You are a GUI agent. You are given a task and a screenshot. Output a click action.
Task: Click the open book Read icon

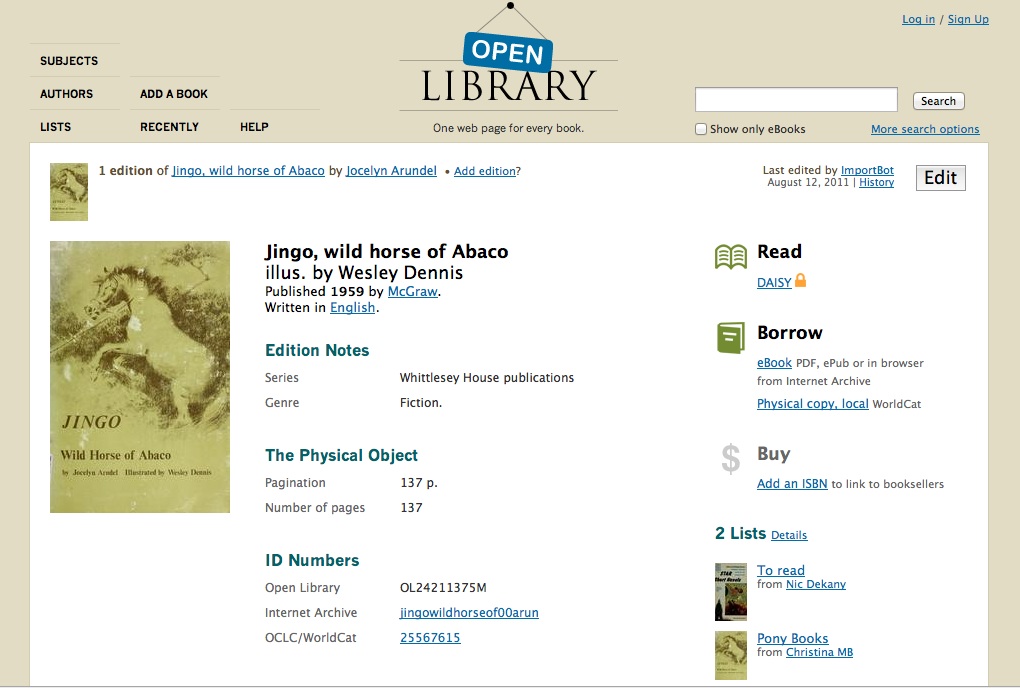click(x=731, y=256)
